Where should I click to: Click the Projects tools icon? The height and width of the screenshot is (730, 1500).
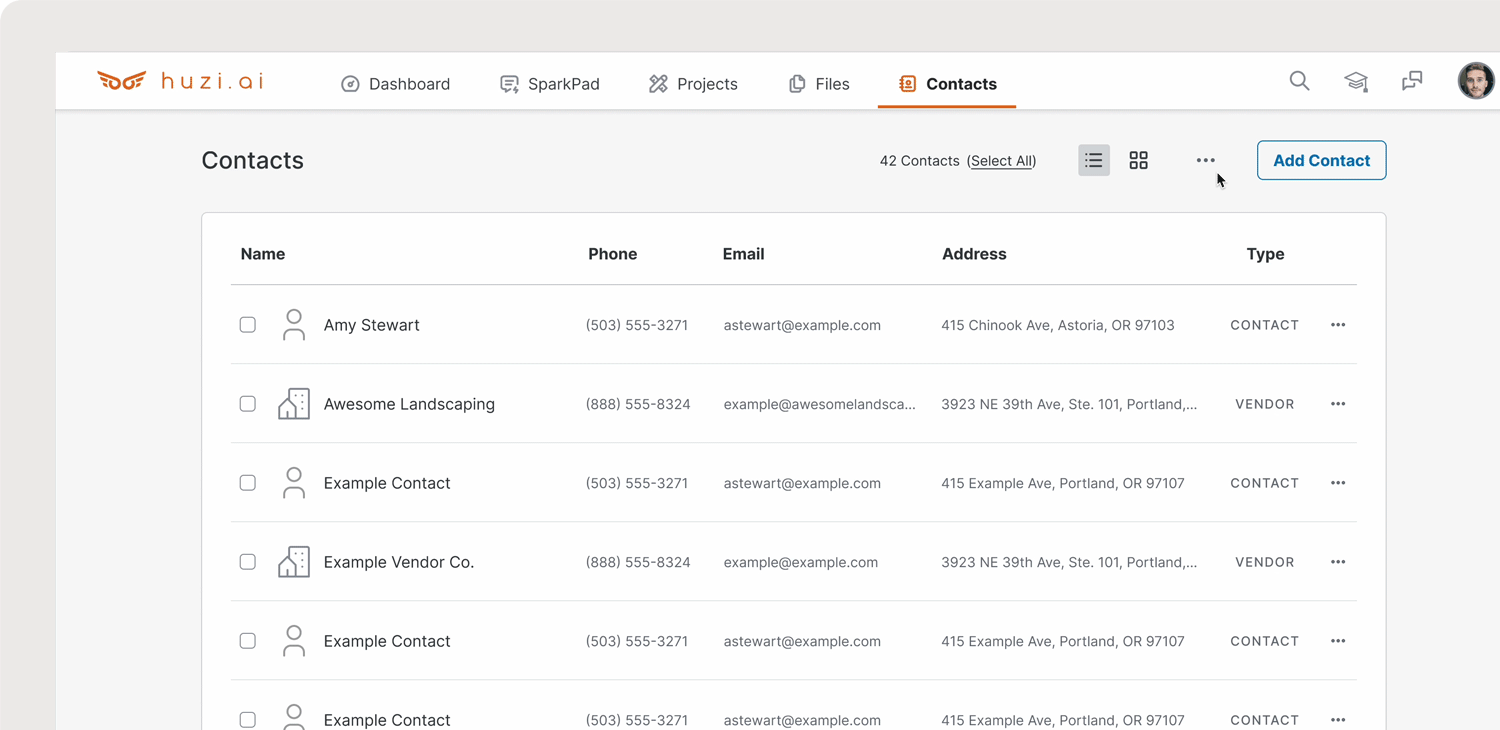(x=658, y=84)
